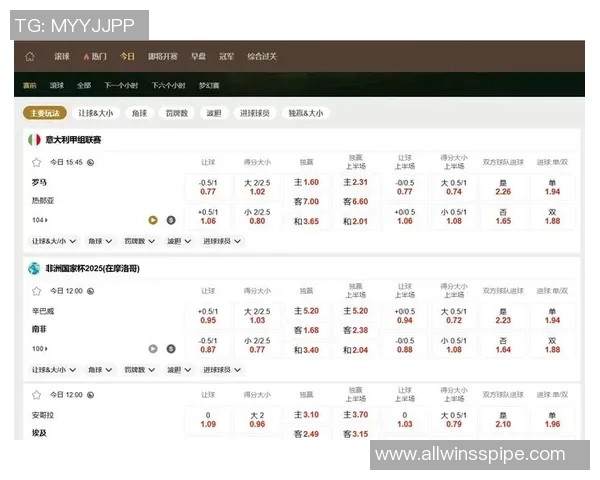Viewport: 600px width, 480px height.
Task: Select the 下六个小时 filter
Action: click(168, 85)
